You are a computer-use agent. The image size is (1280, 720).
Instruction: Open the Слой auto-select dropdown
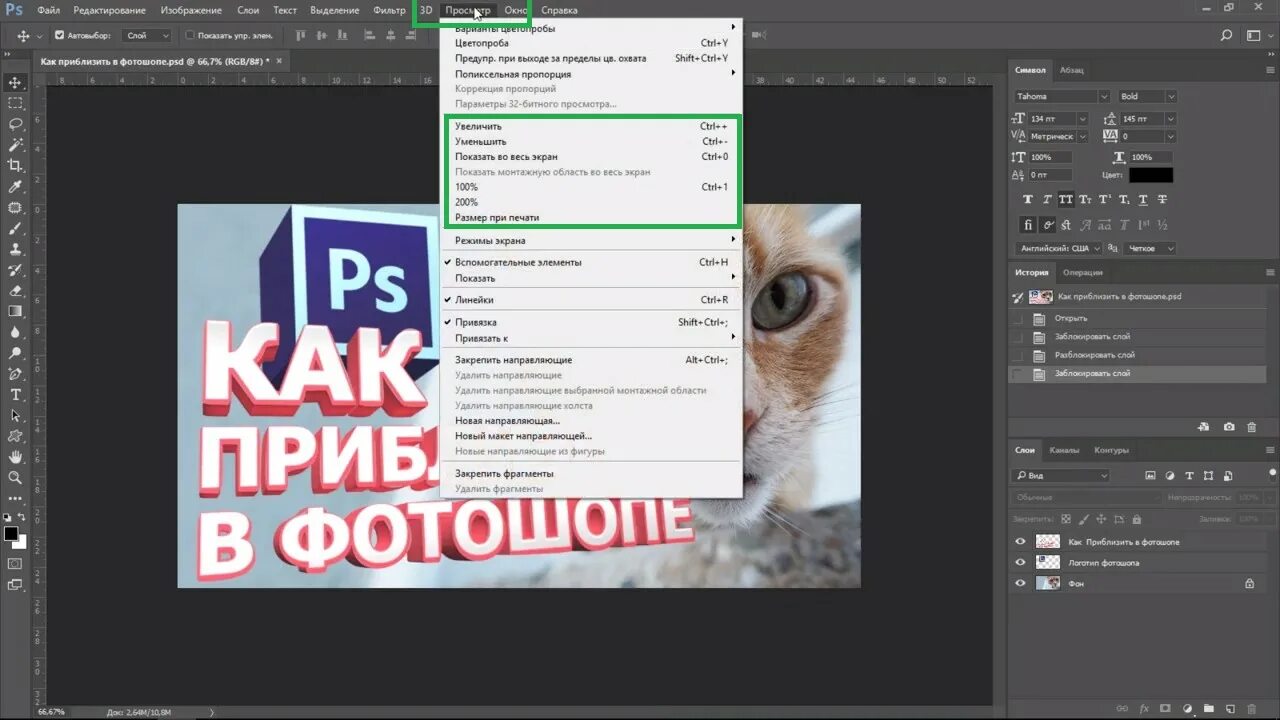(x=148, y=36)
